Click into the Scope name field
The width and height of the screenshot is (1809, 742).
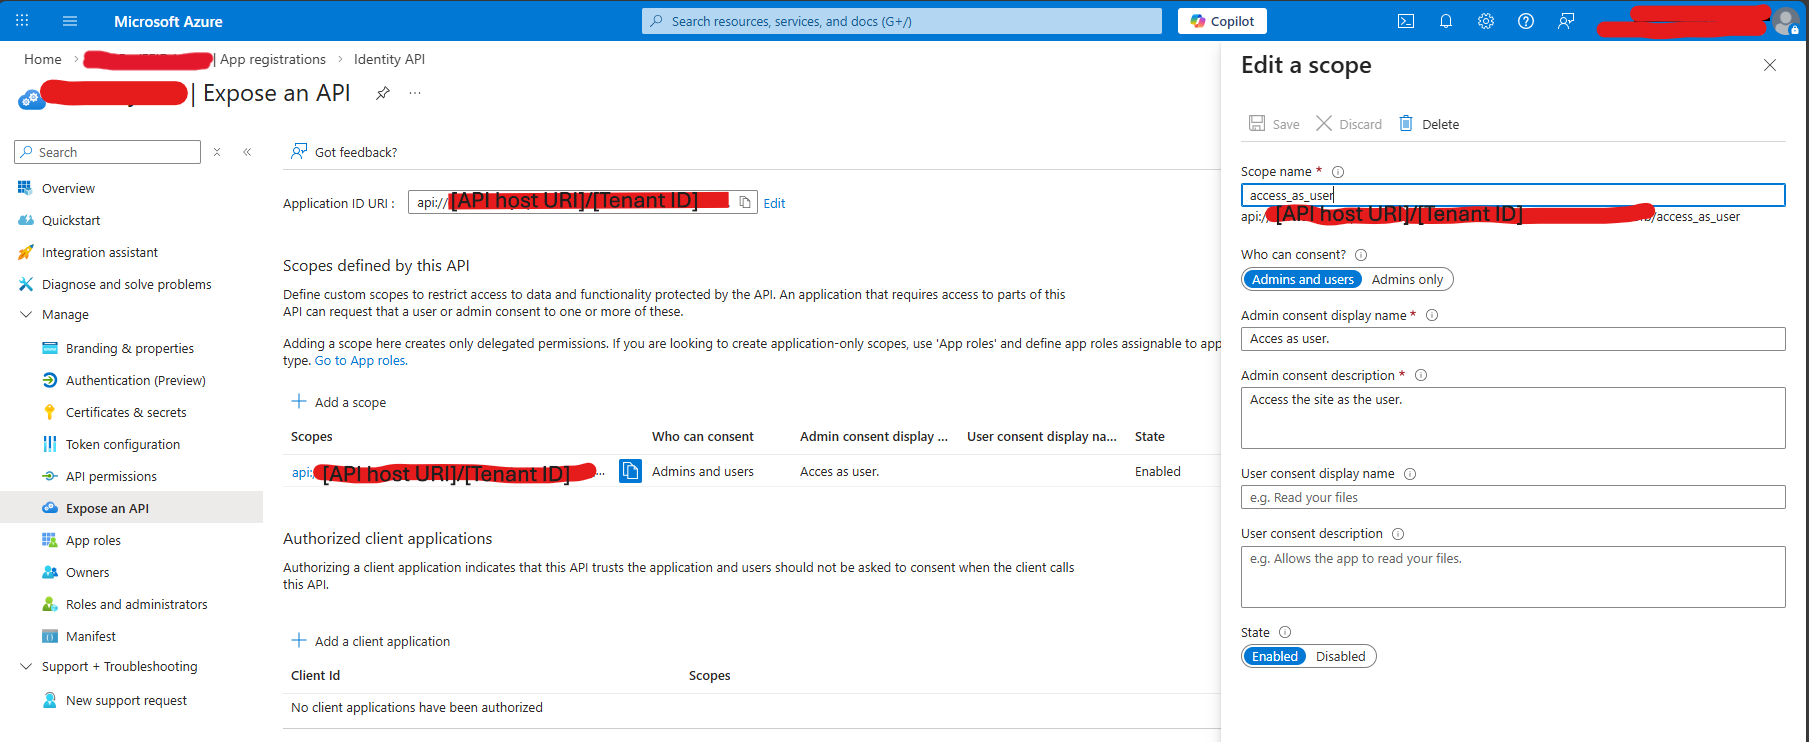[x=1513, y=195]
